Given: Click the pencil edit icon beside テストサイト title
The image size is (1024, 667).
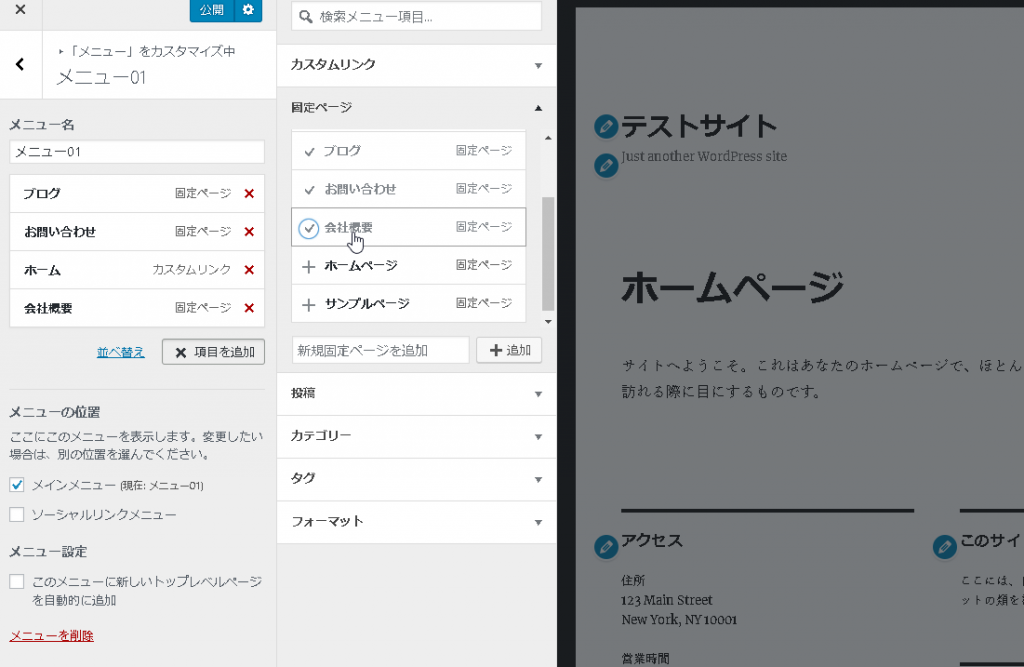Looking at the screenshot, I should tap(605, 127).
